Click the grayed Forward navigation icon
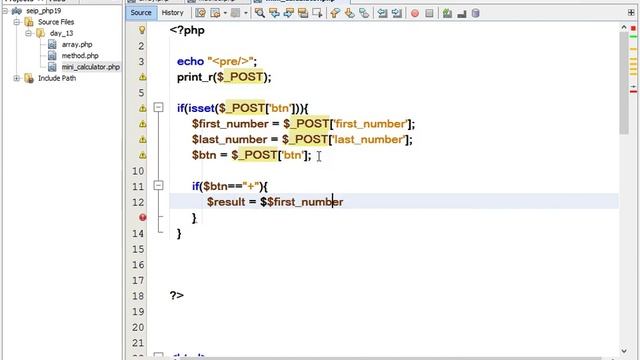The image size is (640, 360). pyautogui.click(x=236, y=13)
